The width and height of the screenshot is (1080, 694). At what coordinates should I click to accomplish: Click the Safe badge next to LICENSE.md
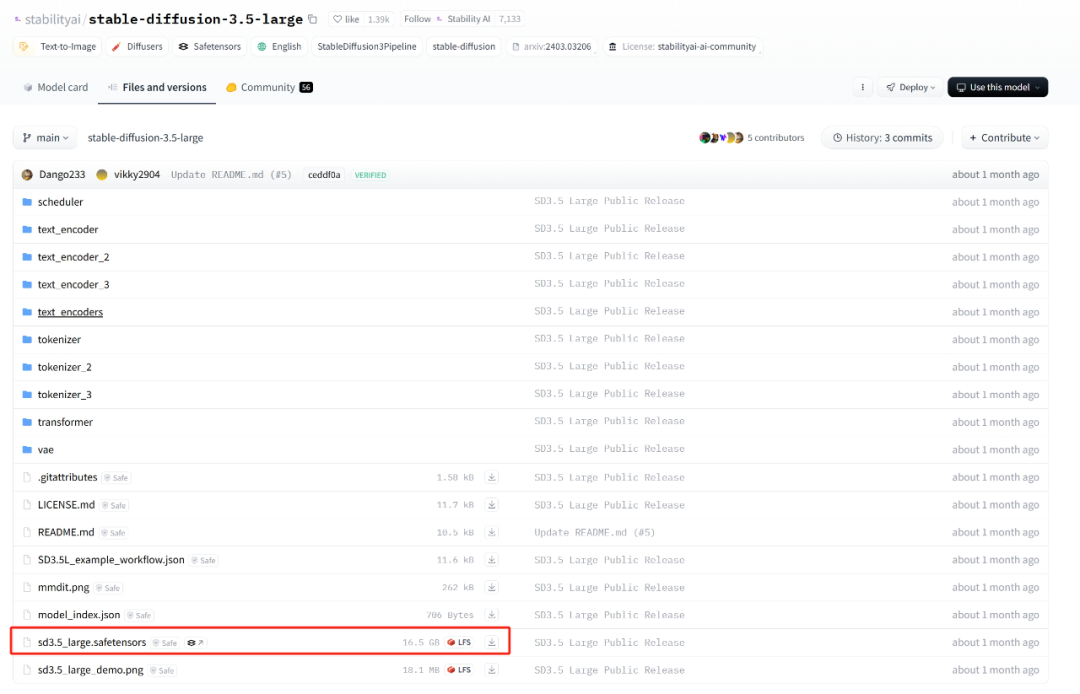115,506
